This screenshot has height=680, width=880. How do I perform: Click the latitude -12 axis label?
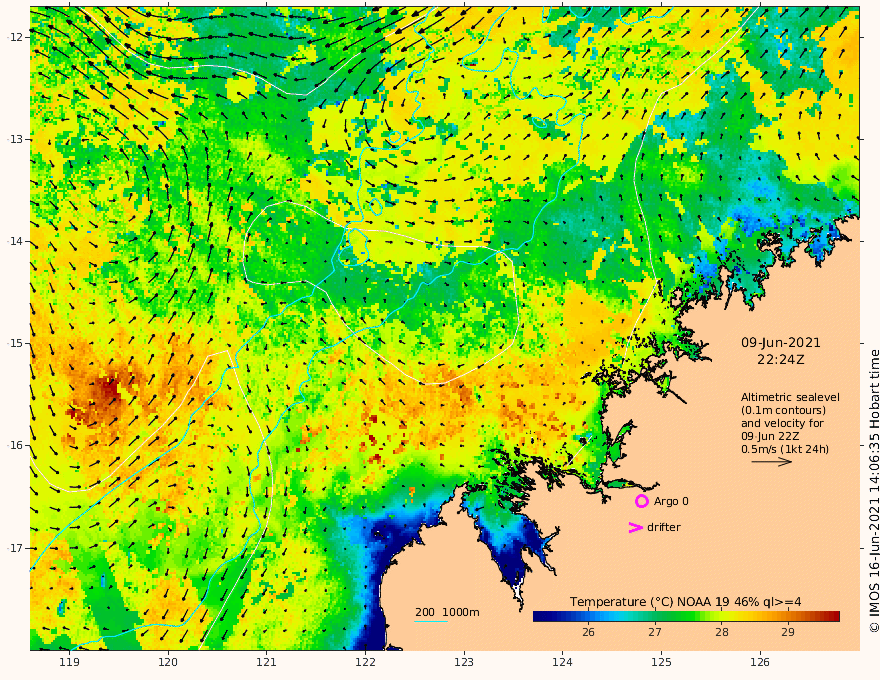(15, 37)
